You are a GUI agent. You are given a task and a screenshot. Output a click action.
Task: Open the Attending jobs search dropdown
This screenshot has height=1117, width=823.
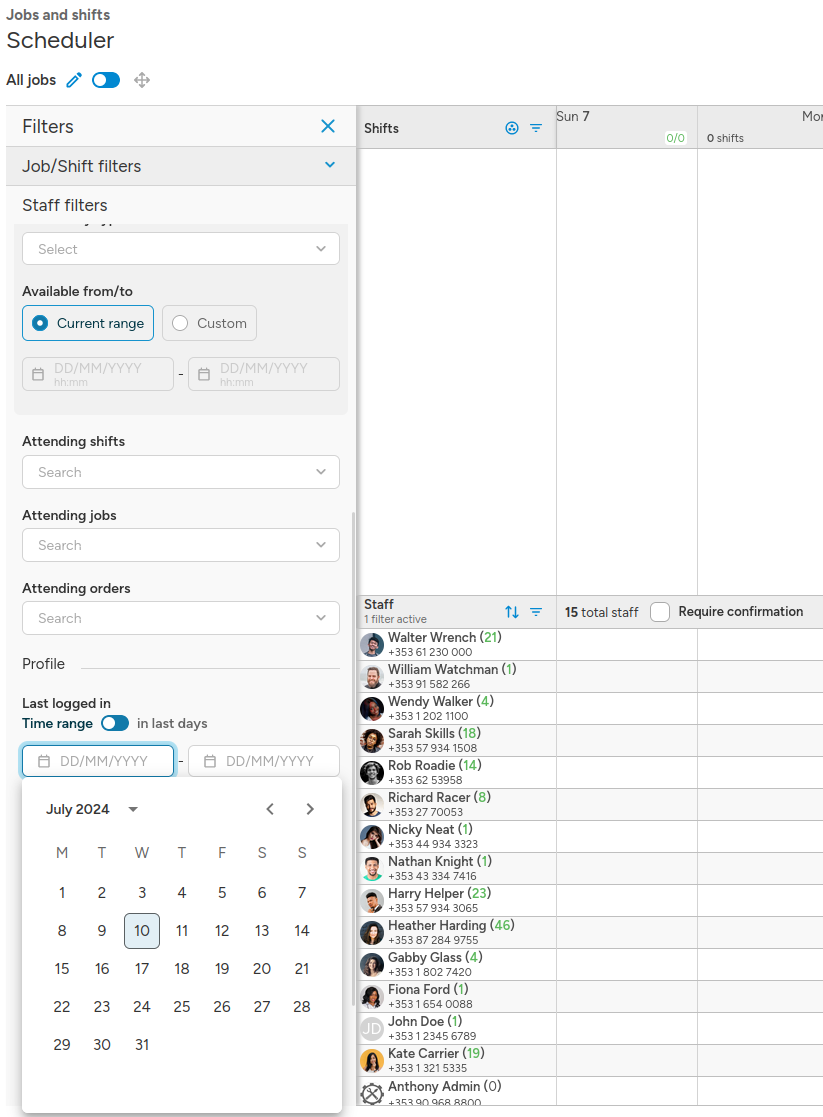pos(181,545)
